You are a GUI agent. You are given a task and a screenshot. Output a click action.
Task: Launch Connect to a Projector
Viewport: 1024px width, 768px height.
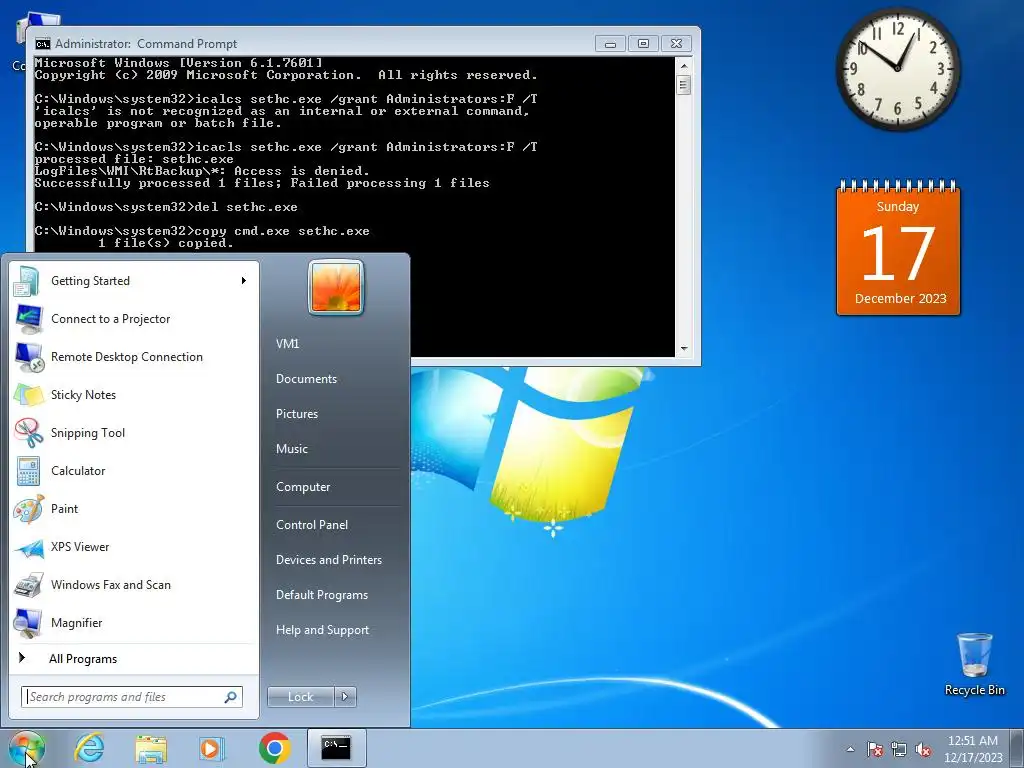[133, 319]
